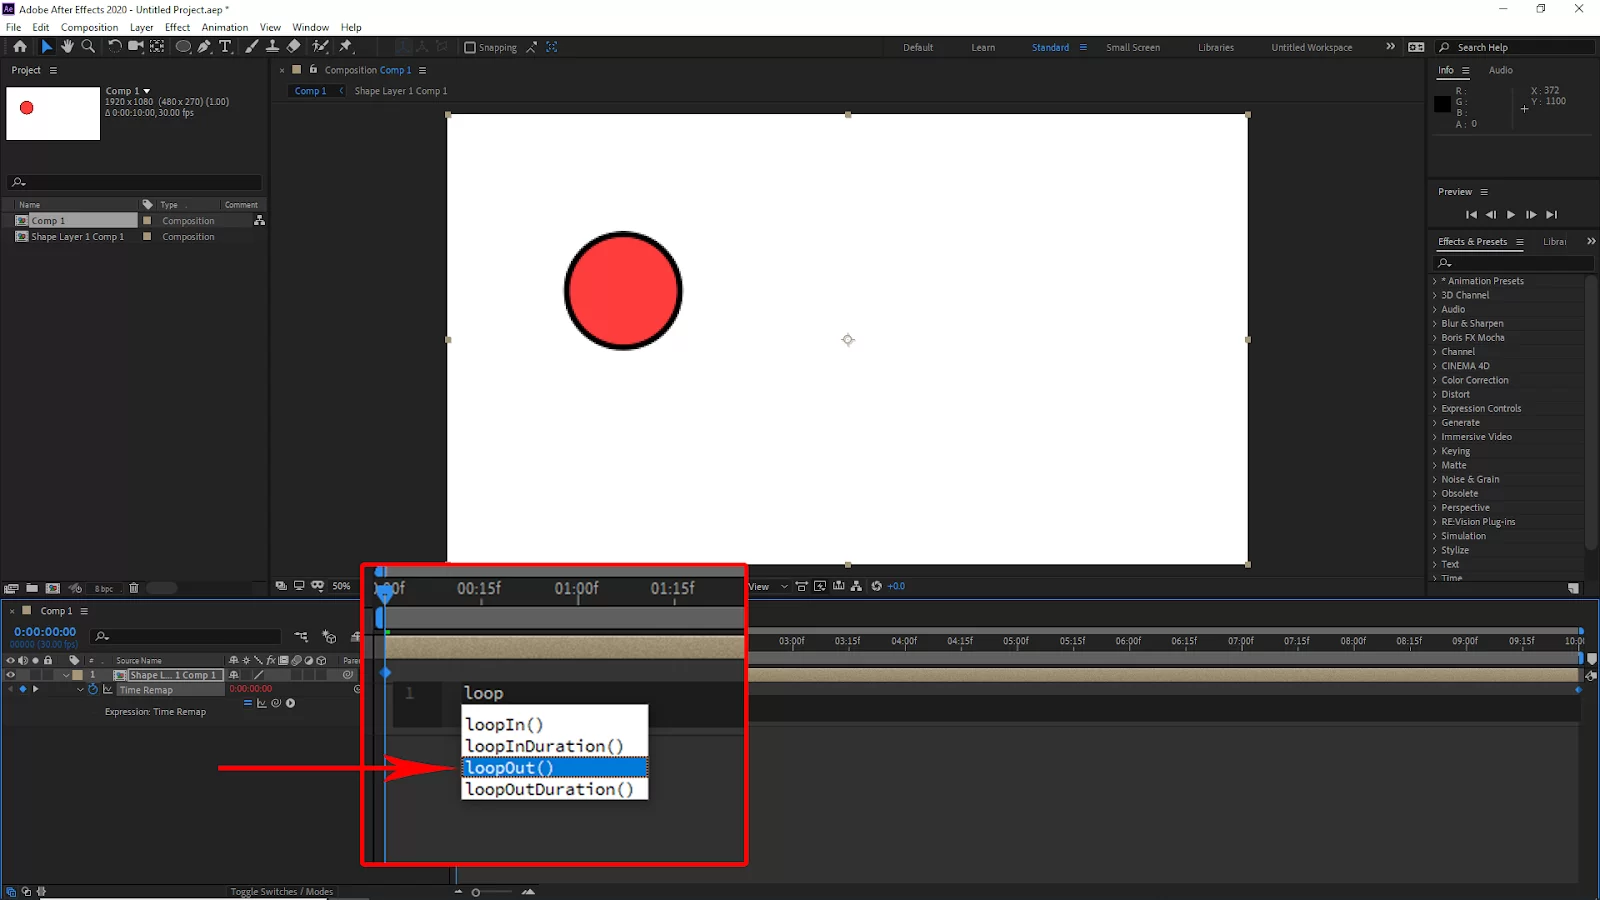The height and width of the screenshot is (900, 1600).
Task: Click the Take Snapshot-area reset exposure icon
Action: [x=877, y=586]
